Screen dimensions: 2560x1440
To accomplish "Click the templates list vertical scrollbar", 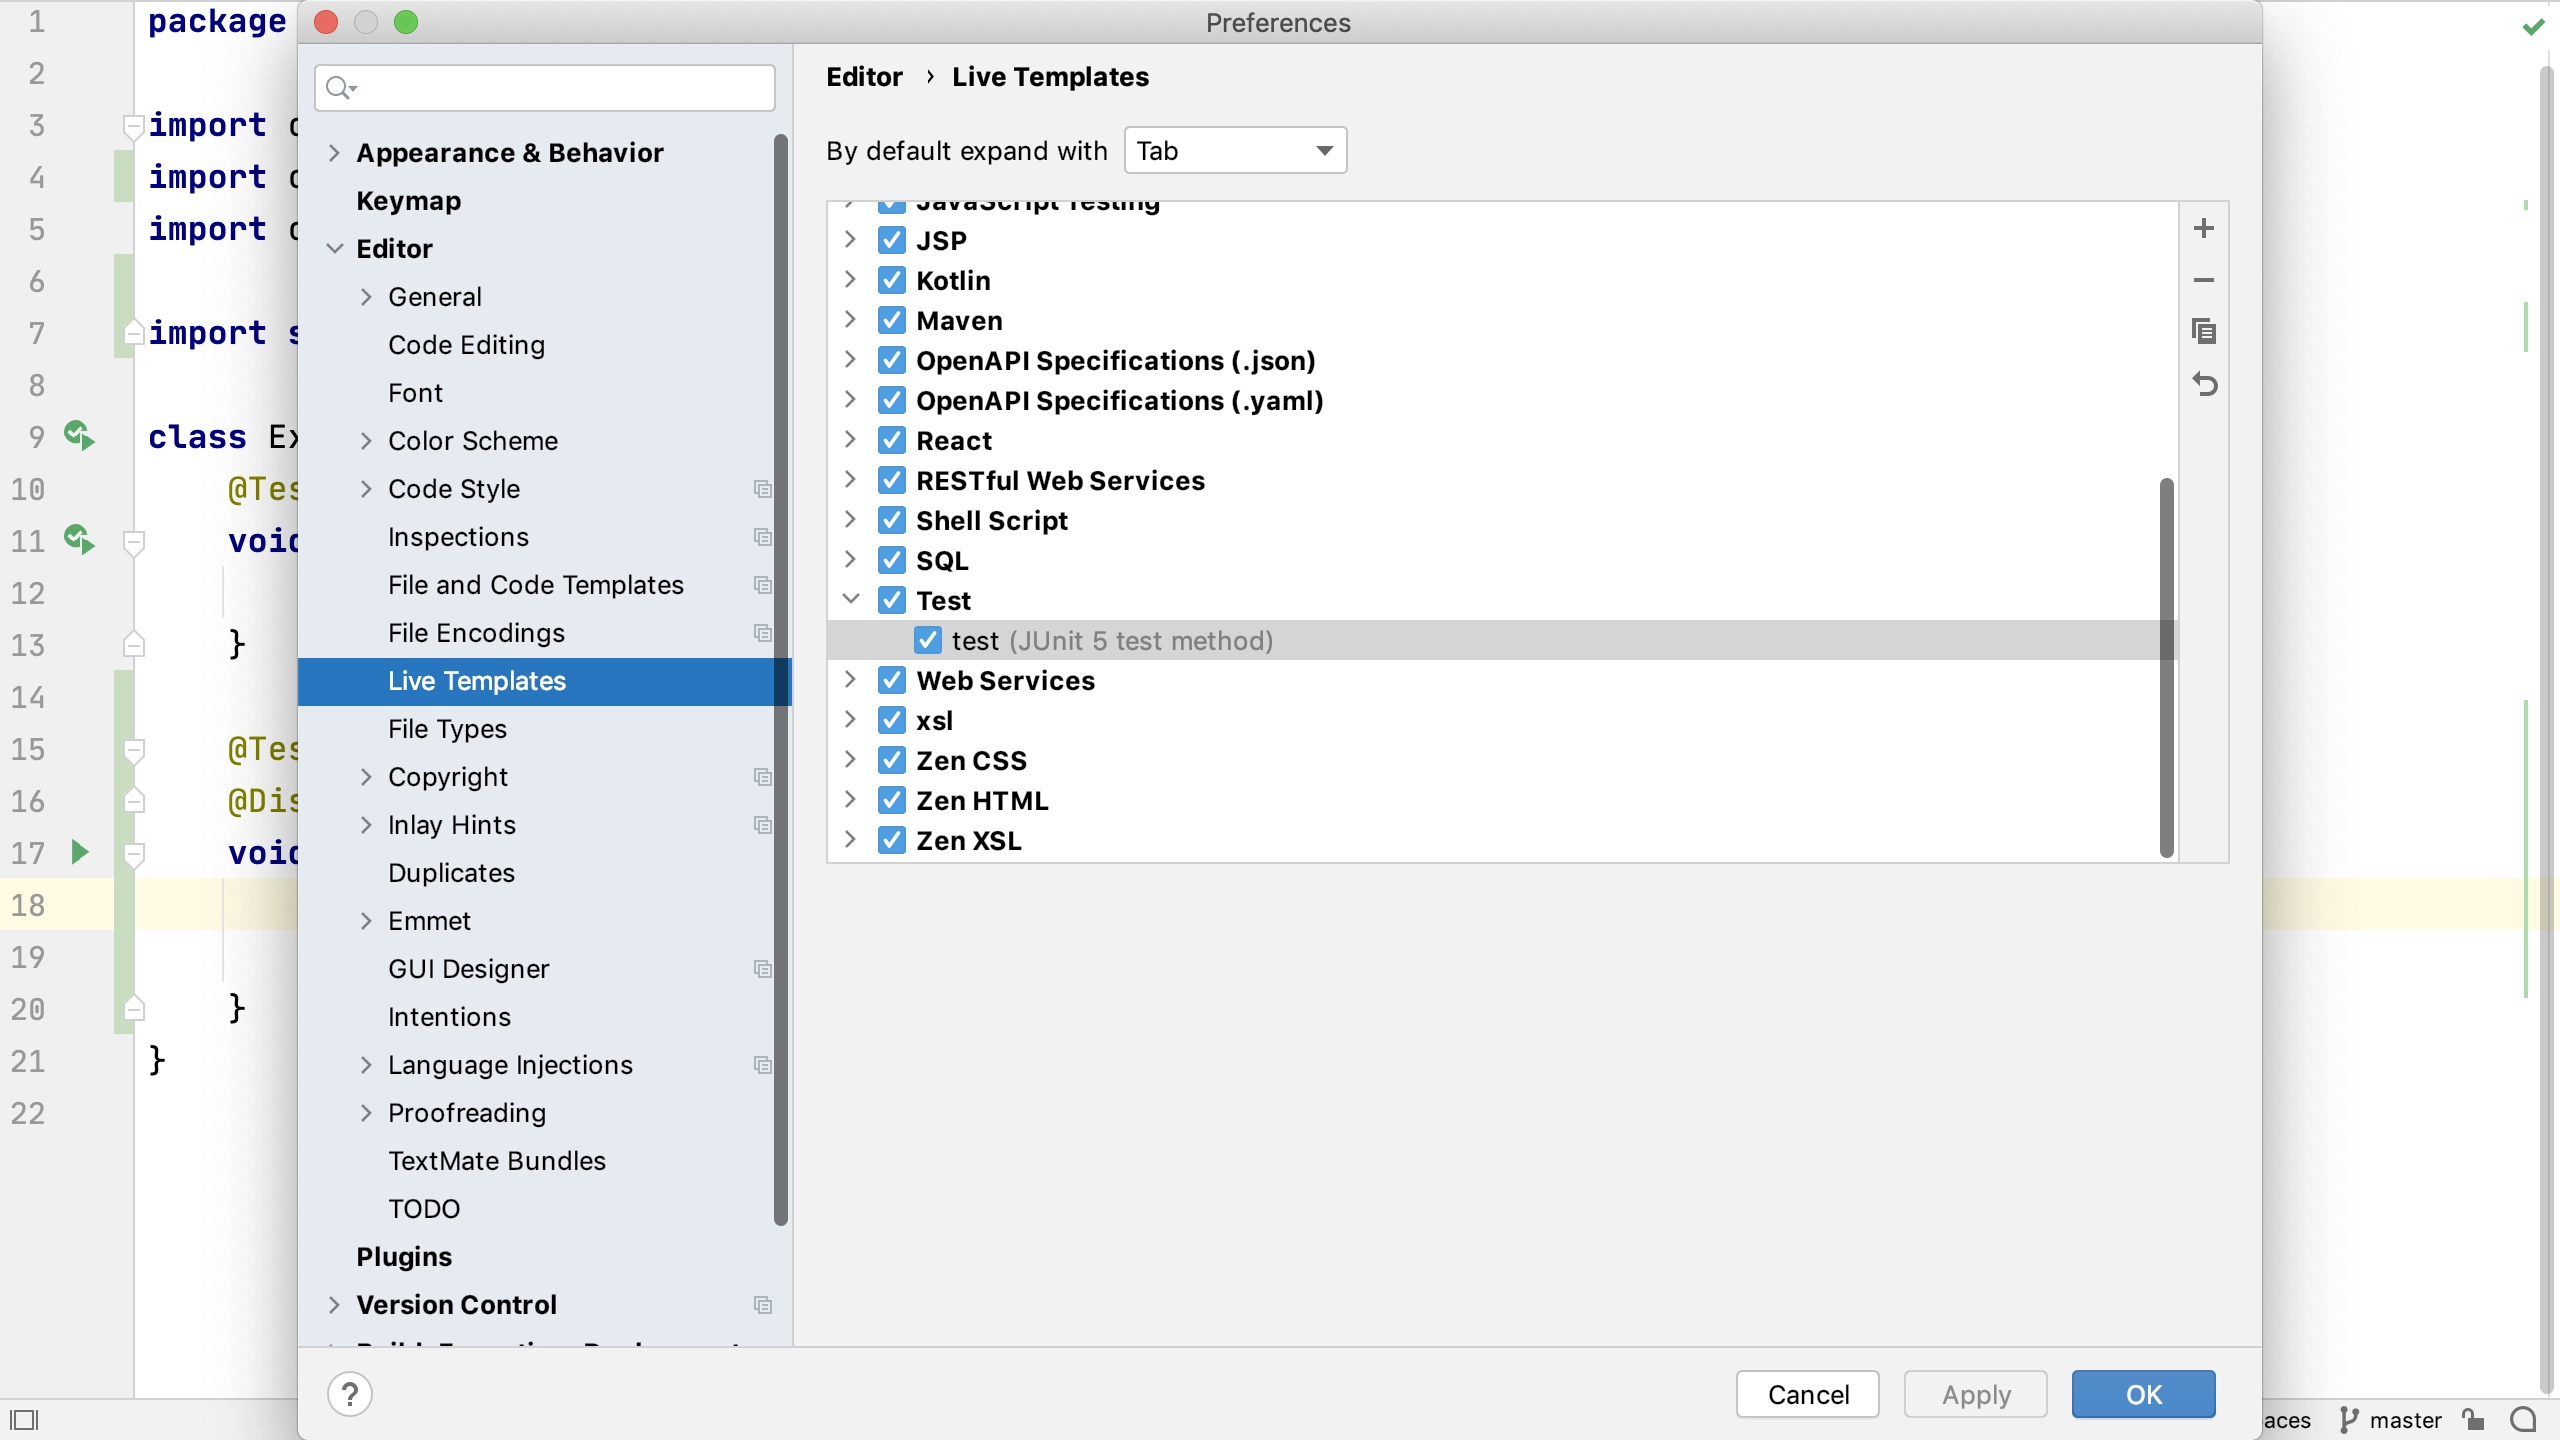I will 2167,668.
